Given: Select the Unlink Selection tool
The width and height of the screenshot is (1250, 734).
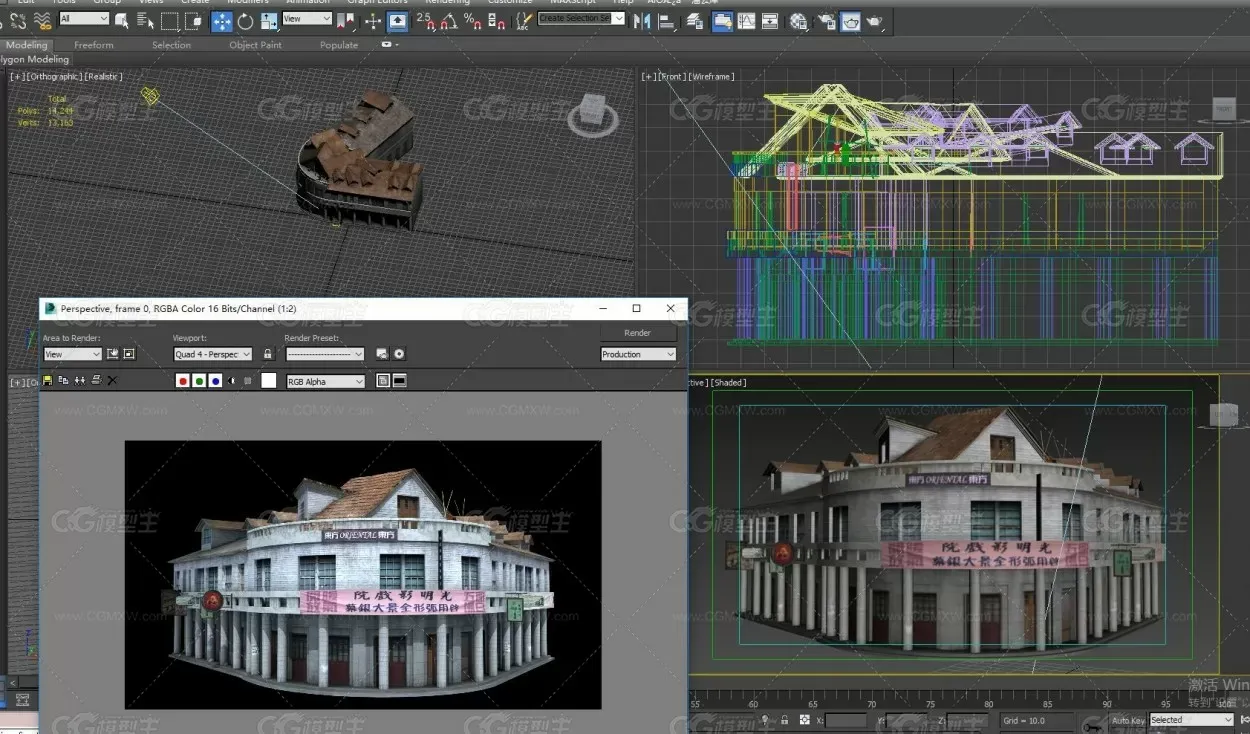Looking at the screenshot, I should (x=18, y=20).
